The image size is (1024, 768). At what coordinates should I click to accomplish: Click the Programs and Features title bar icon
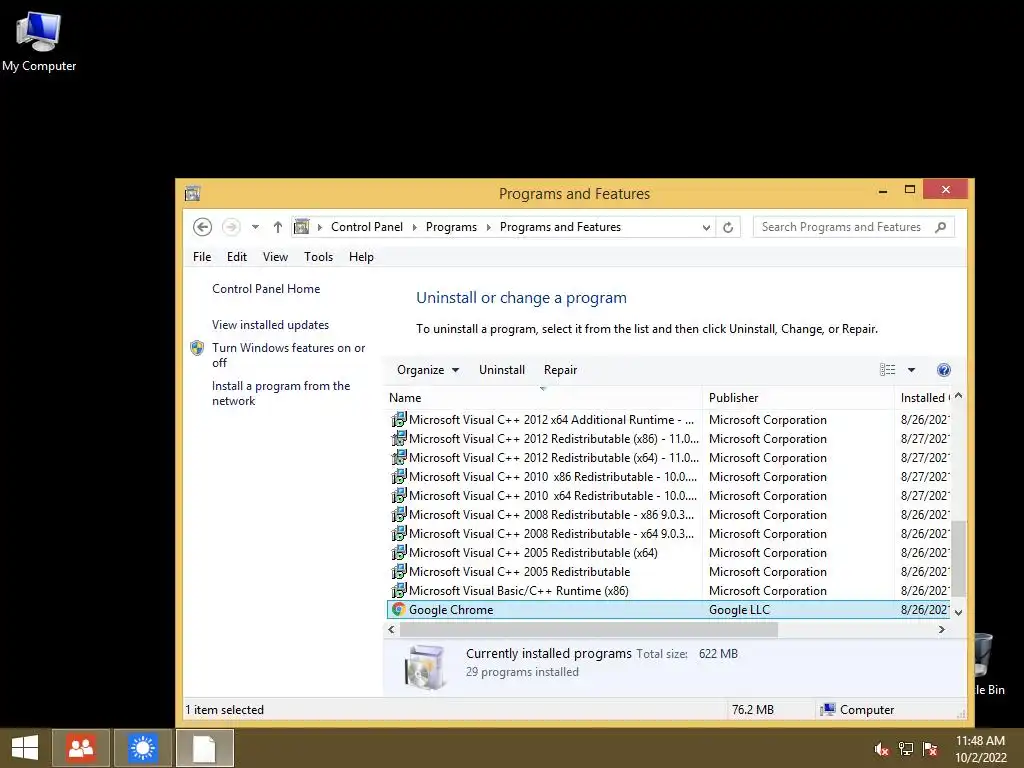(192, 193)
